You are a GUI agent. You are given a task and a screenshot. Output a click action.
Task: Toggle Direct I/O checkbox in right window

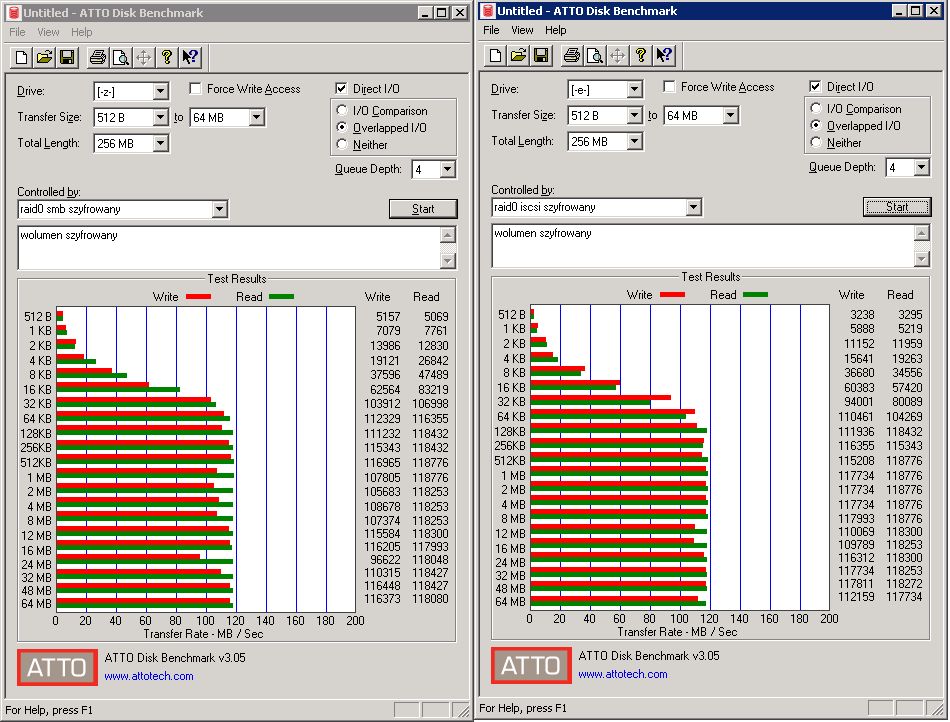click(x=815, y=87)
